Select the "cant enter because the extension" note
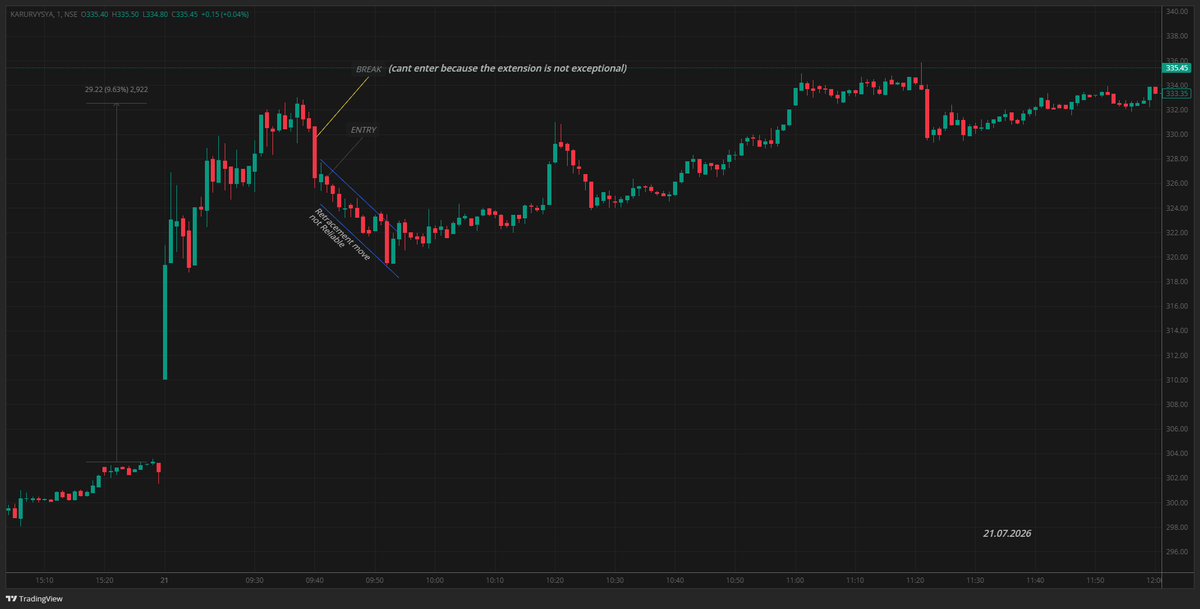Screen dimensions: 1200x609 click(x=507, y=68)
